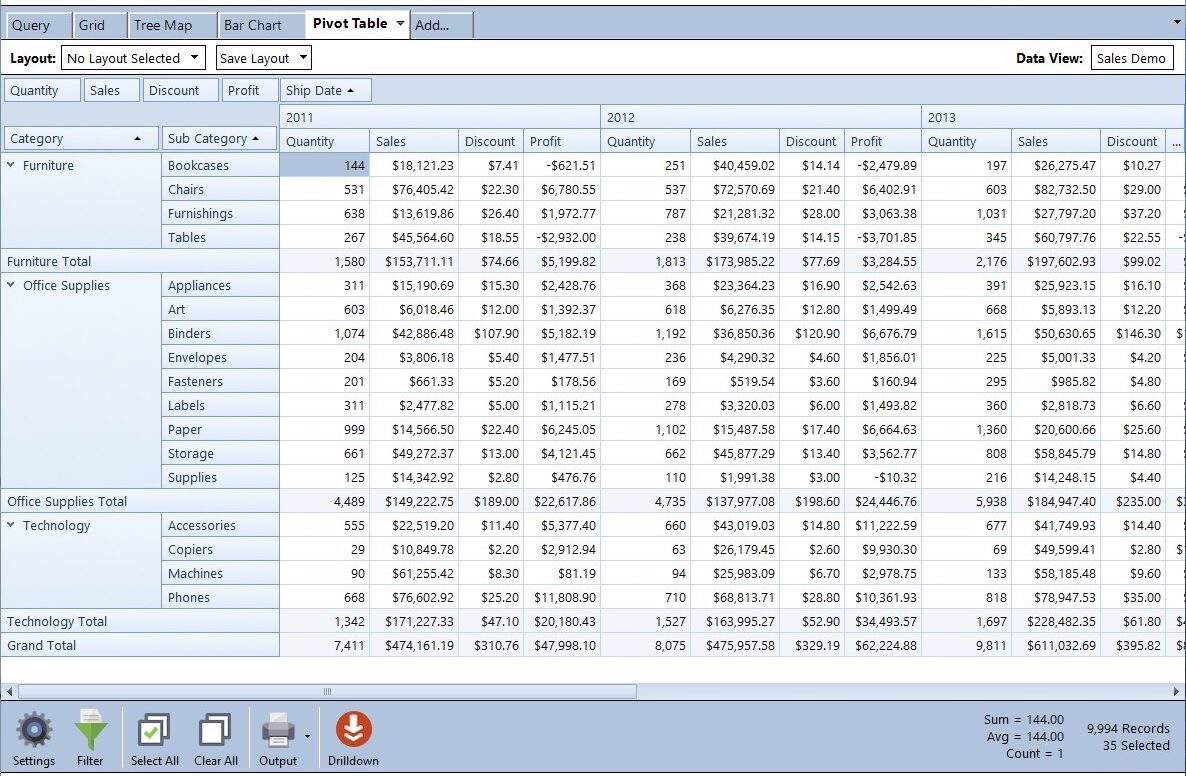Open the Save Layout dropdown
The image size is (1186, 776).
click(x=264, y=58)
